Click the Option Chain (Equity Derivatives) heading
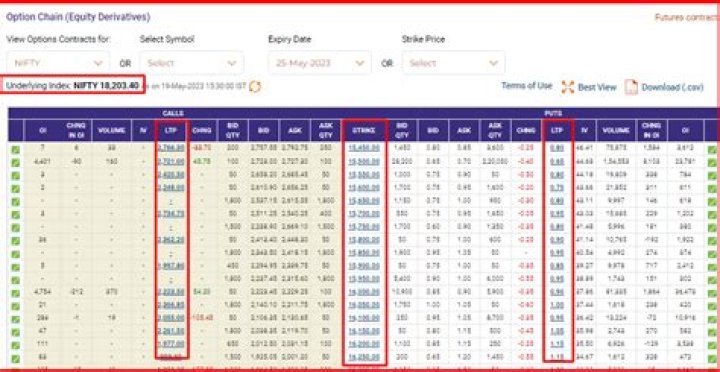The width and height of the screenshot is (720, 372). 78,17
